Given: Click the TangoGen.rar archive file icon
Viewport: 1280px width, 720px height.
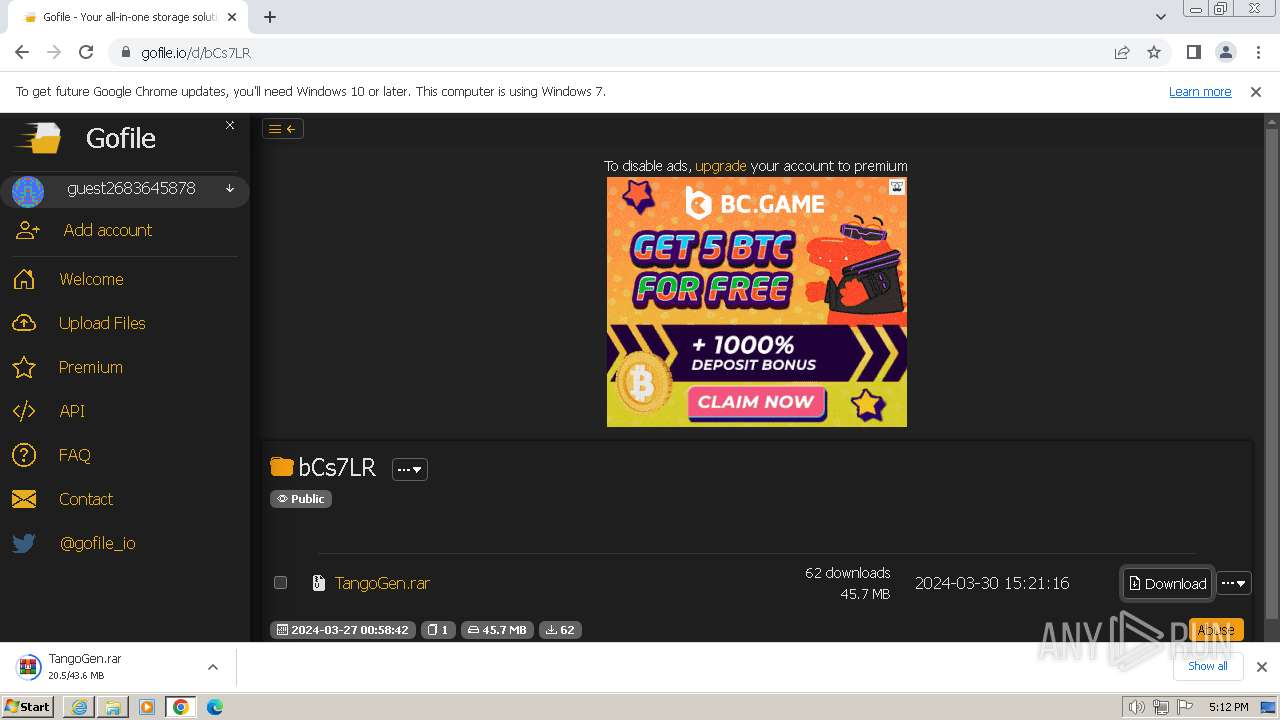Looking at the screenshot, I should tap(319, 583).
